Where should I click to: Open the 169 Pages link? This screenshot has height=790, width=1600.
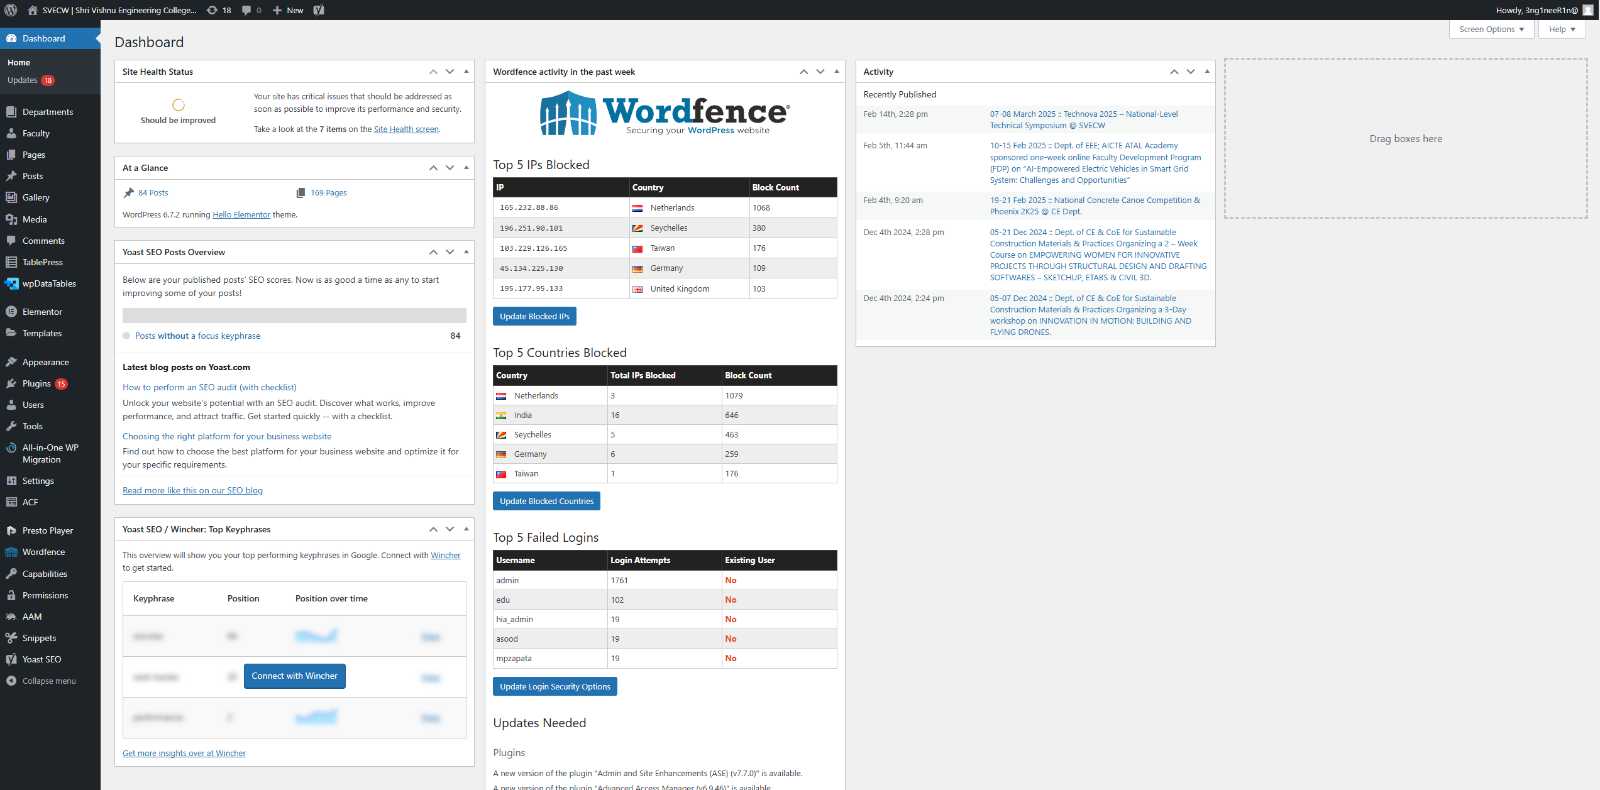(328, 193)
